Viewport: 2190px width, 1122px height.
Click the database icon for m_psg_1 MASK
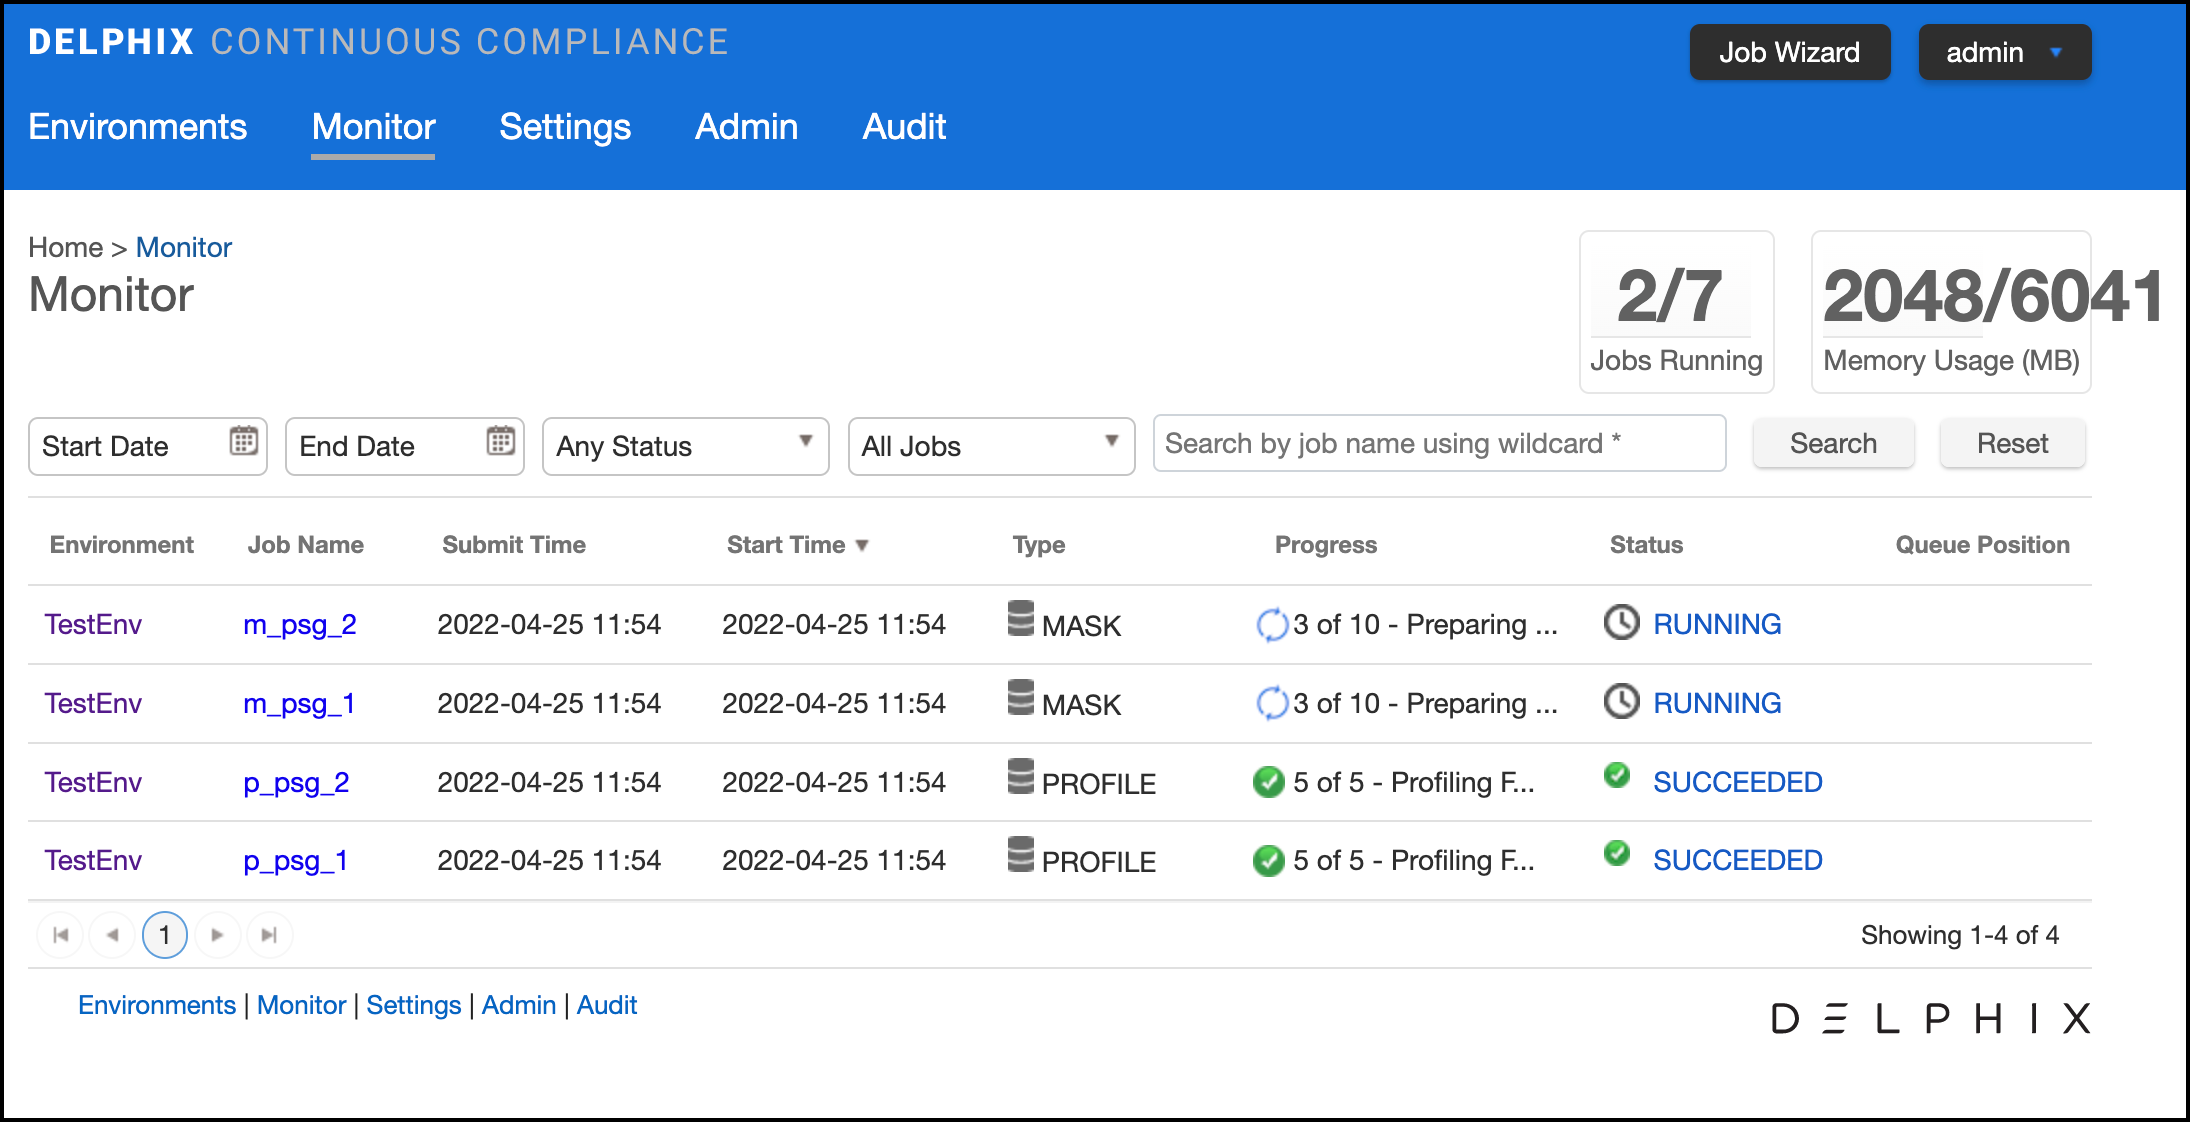click(x=1020, y=698)
